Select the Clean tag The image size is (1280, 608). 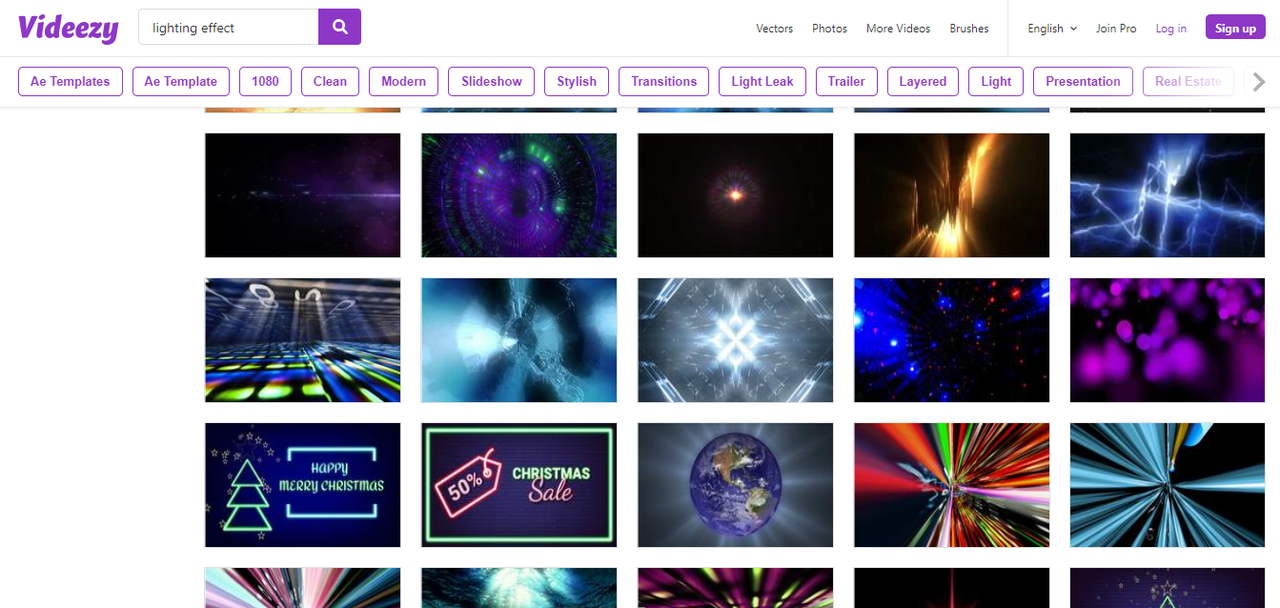[x=330, y=81]
